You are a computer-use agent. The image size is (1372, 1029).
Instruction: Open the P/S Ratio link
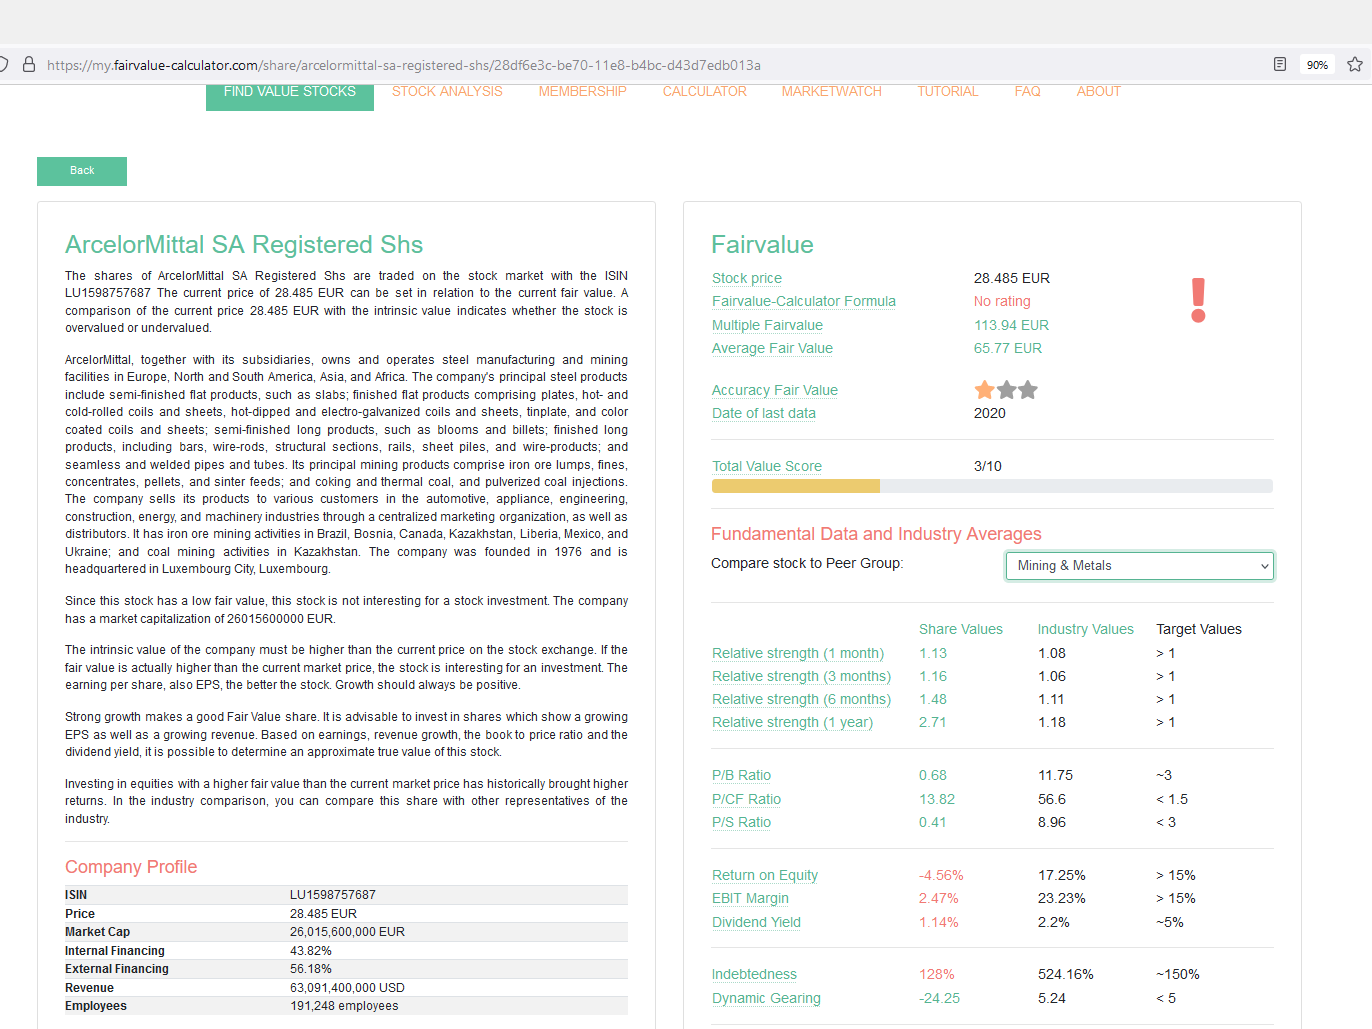pyautogui.click(x=741, y=822)
